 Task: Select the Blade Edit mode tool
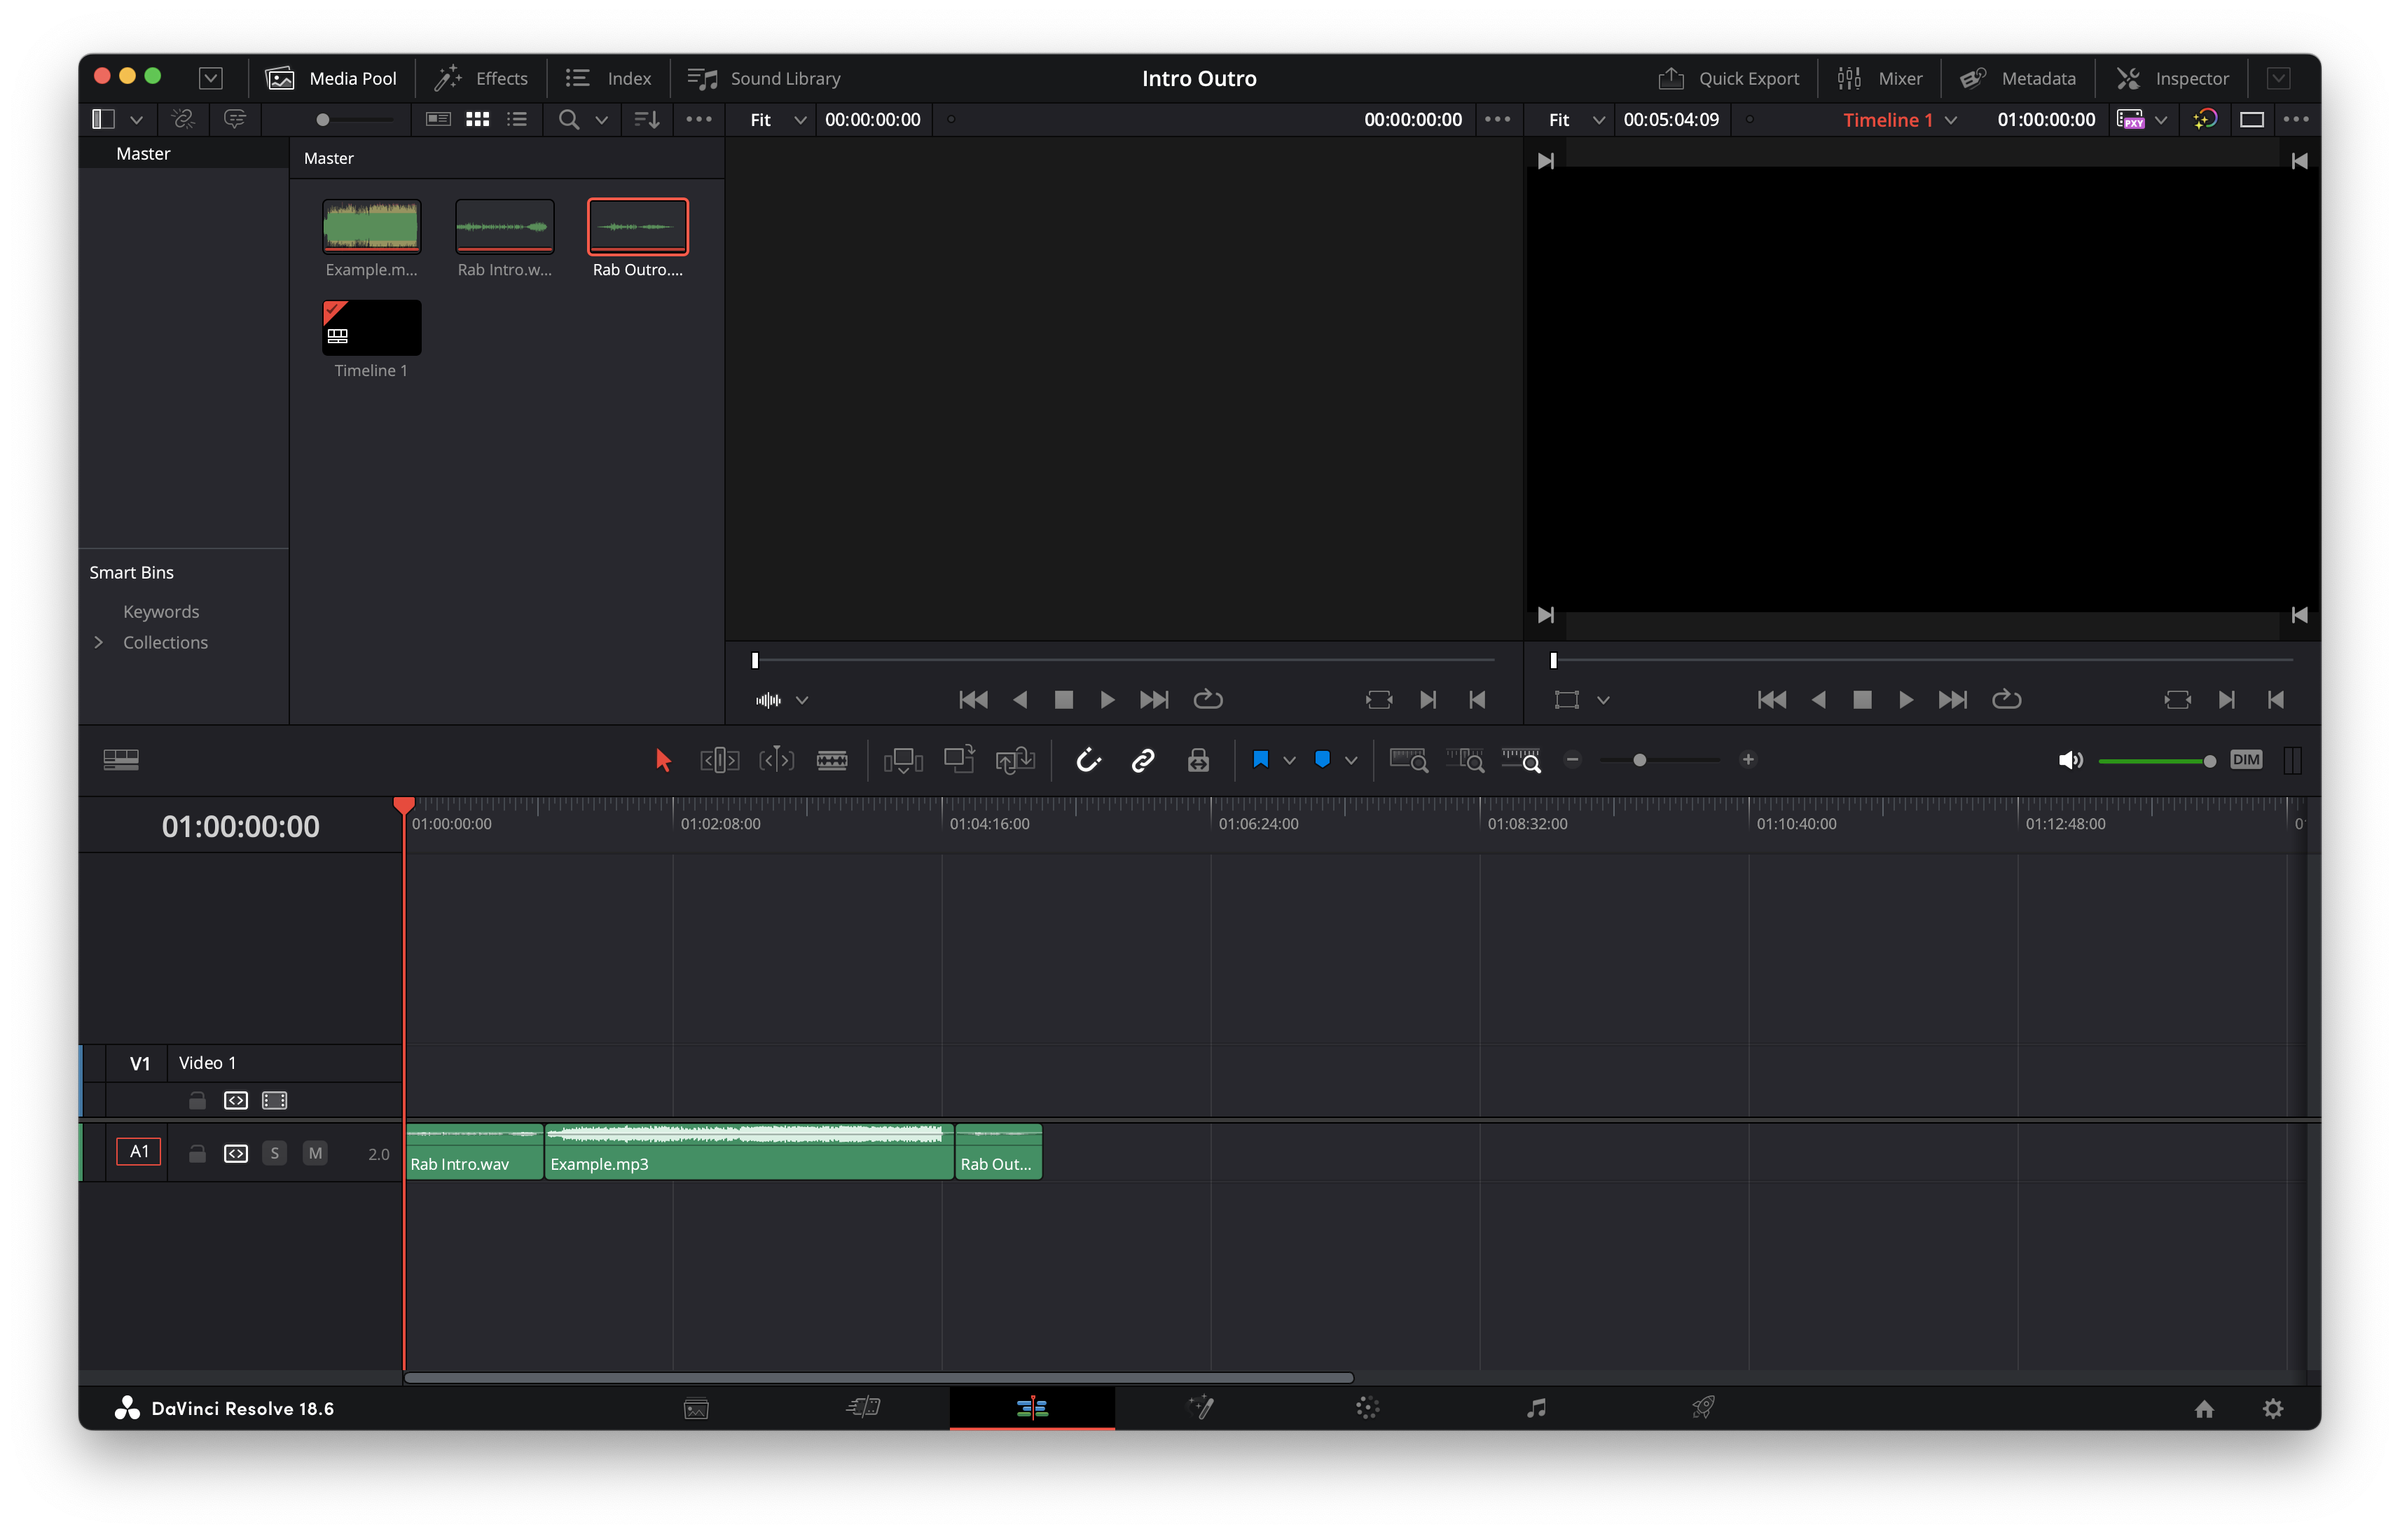click(x=833, y=760)
